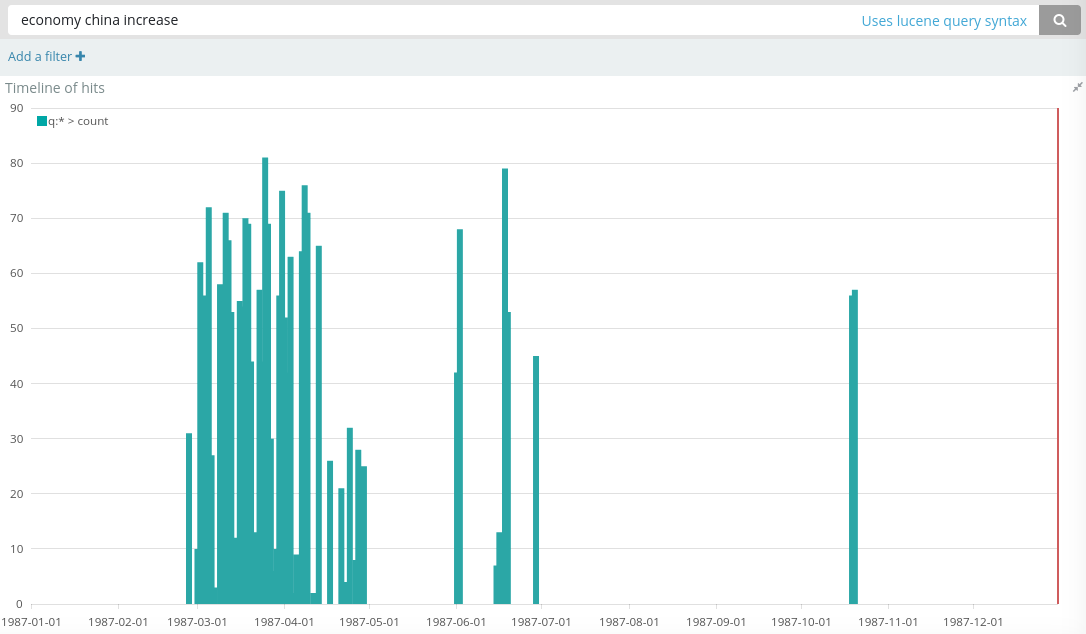Click the 'q:* > count' legend label

pyautogui.click(x=78, y=121)
